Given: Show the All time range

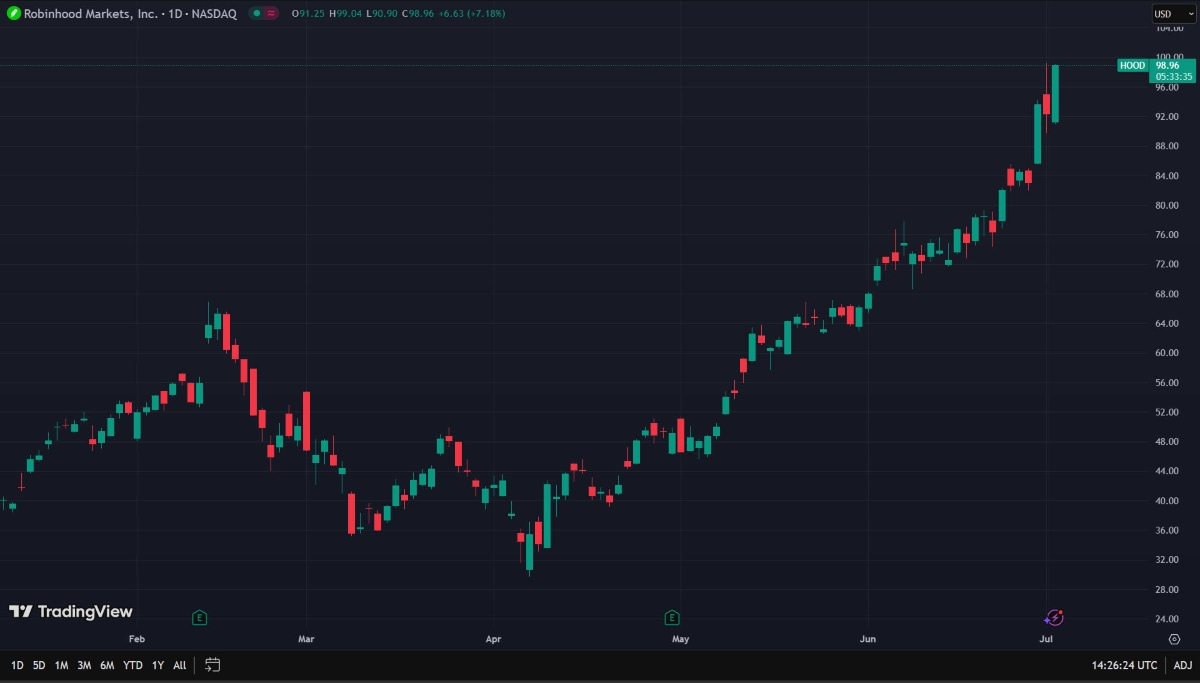Looking at the screenshot, I should tap(180, 665).
